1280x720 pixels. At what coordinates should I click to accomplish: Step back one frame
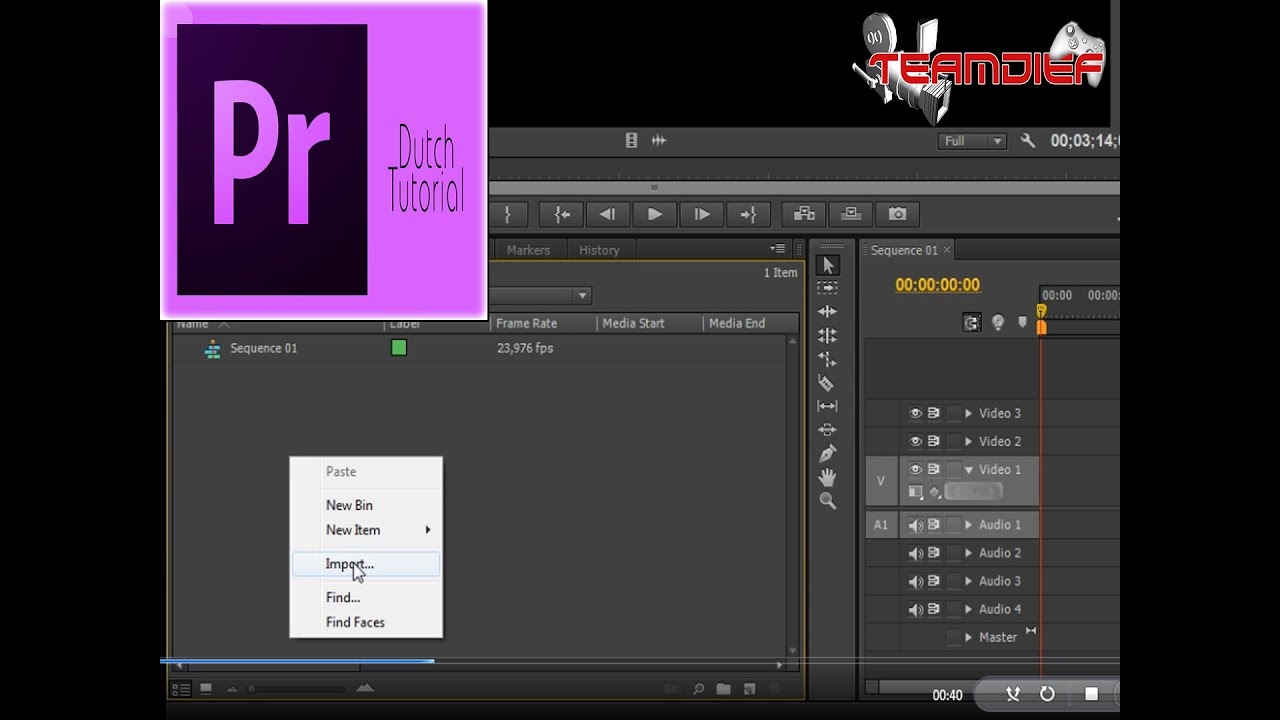coord(607,214)
